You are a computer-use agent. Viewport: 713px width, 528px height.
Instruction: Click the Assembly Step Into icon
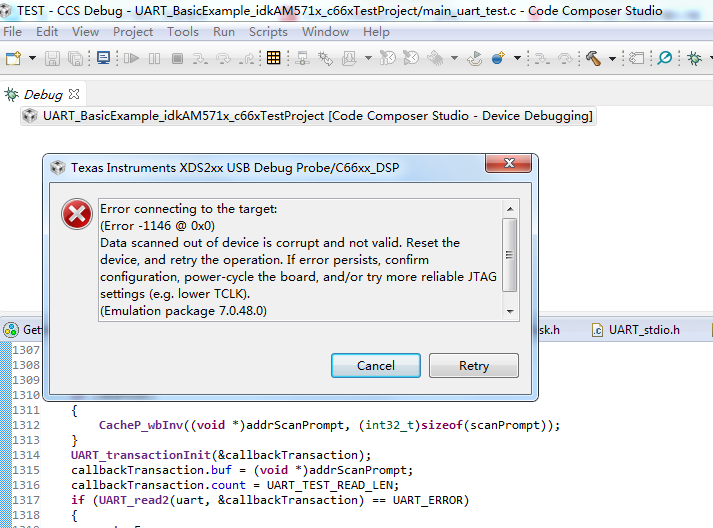tap(542, 58)
